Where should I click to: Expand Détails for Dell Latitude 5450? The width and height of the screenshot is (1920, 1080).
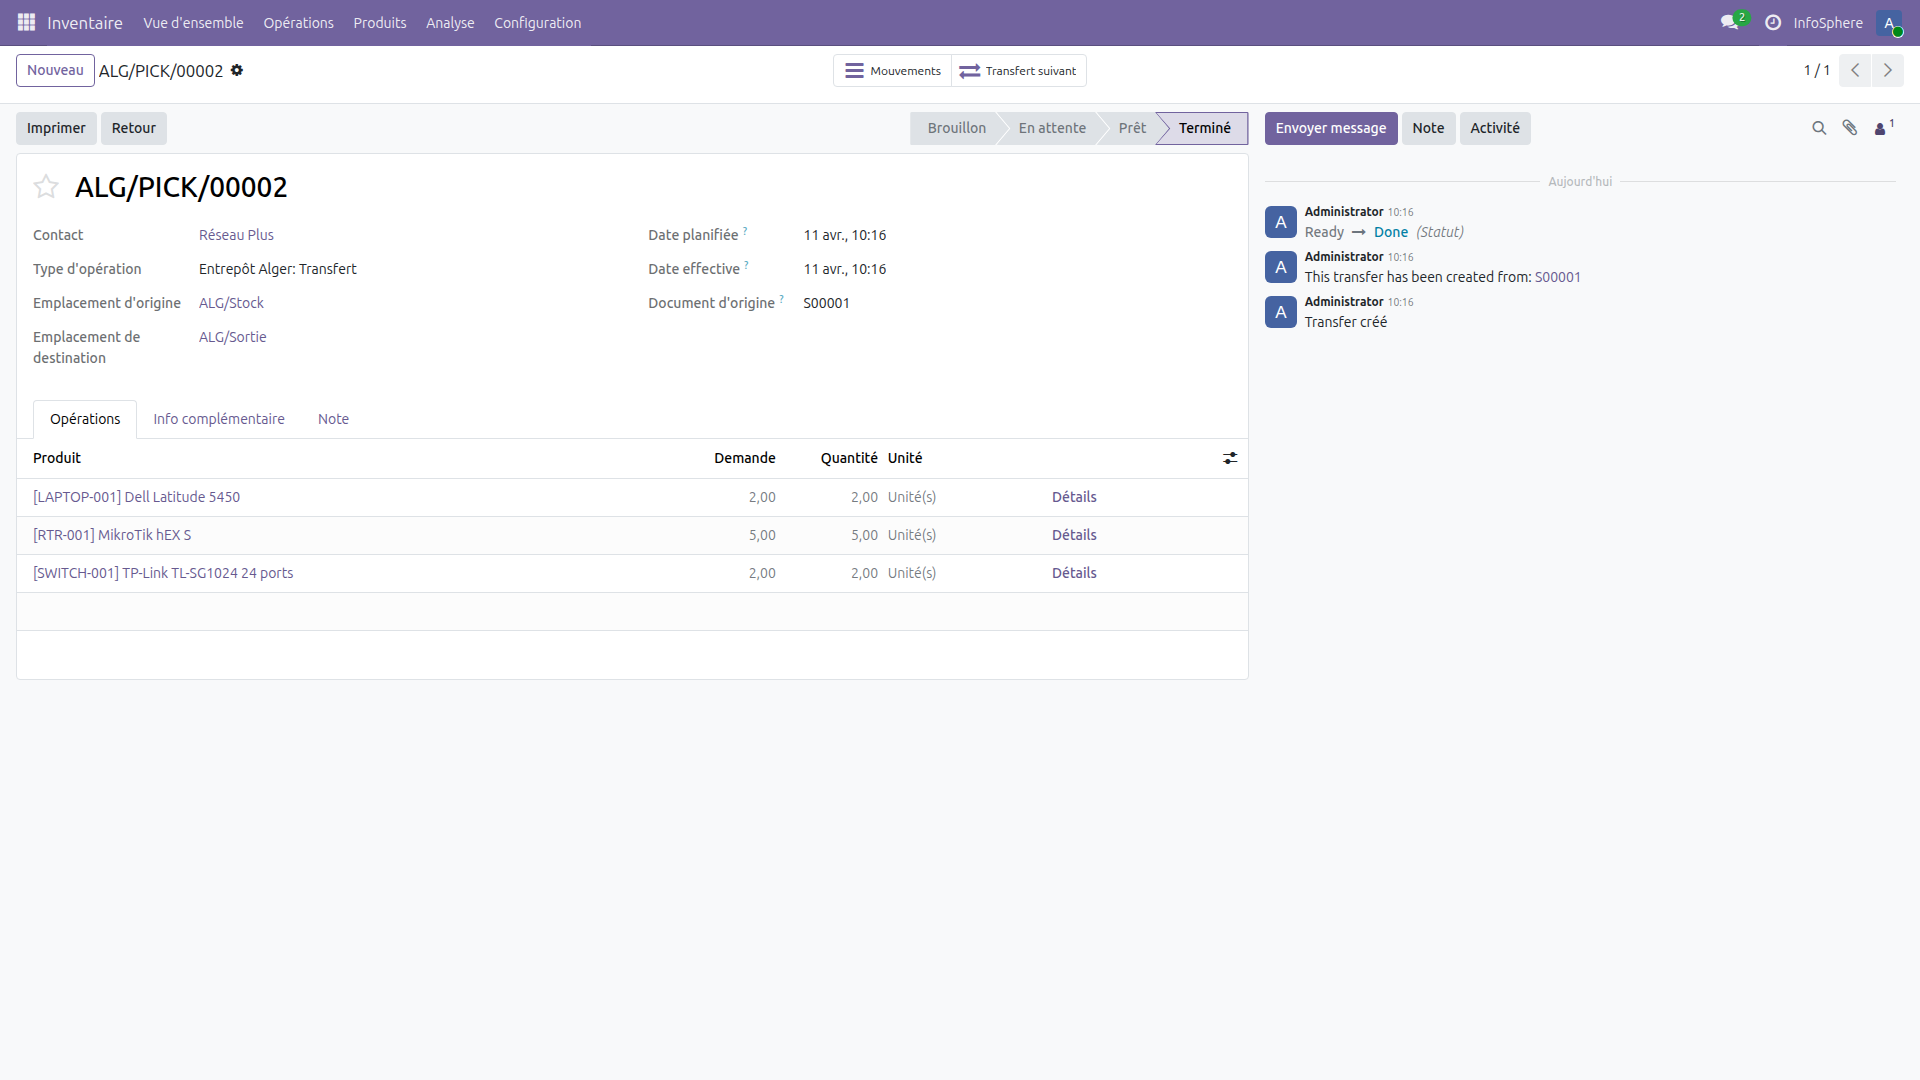coord(1074,497)
